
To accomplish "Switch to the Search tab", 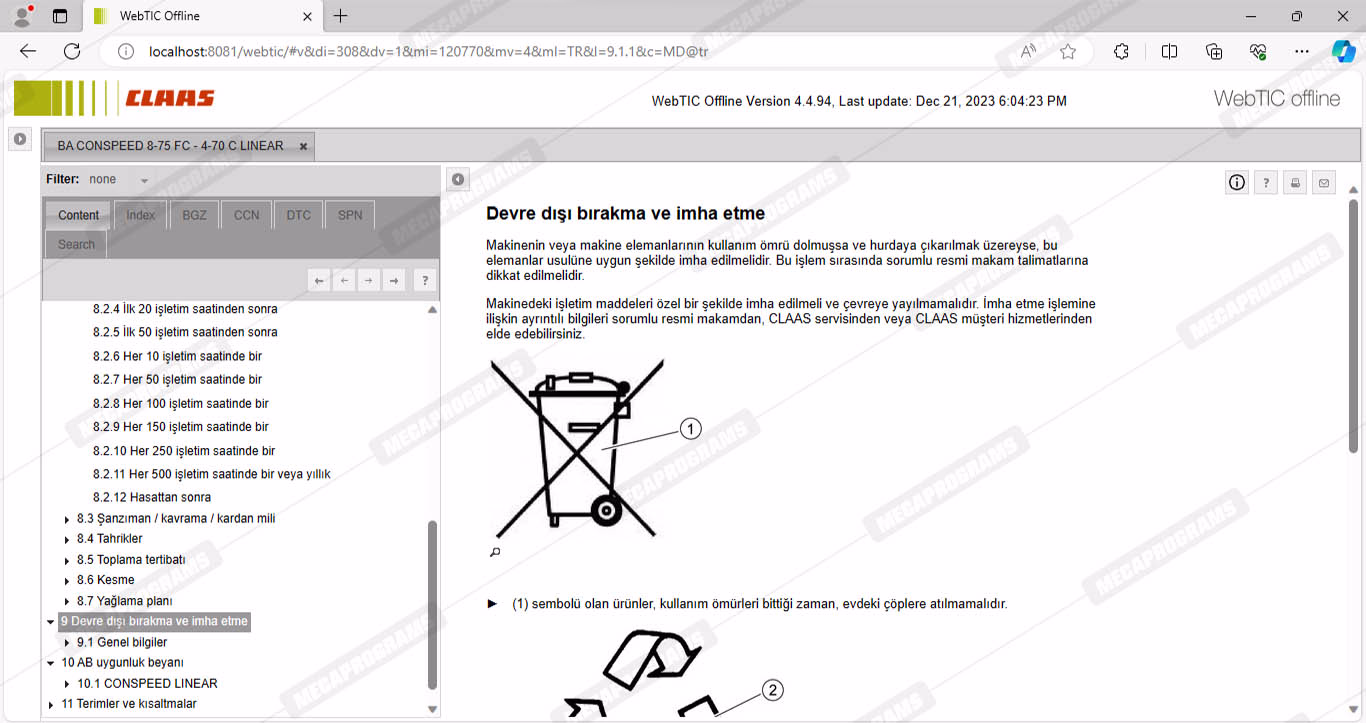I will click(x=76, y=244).
